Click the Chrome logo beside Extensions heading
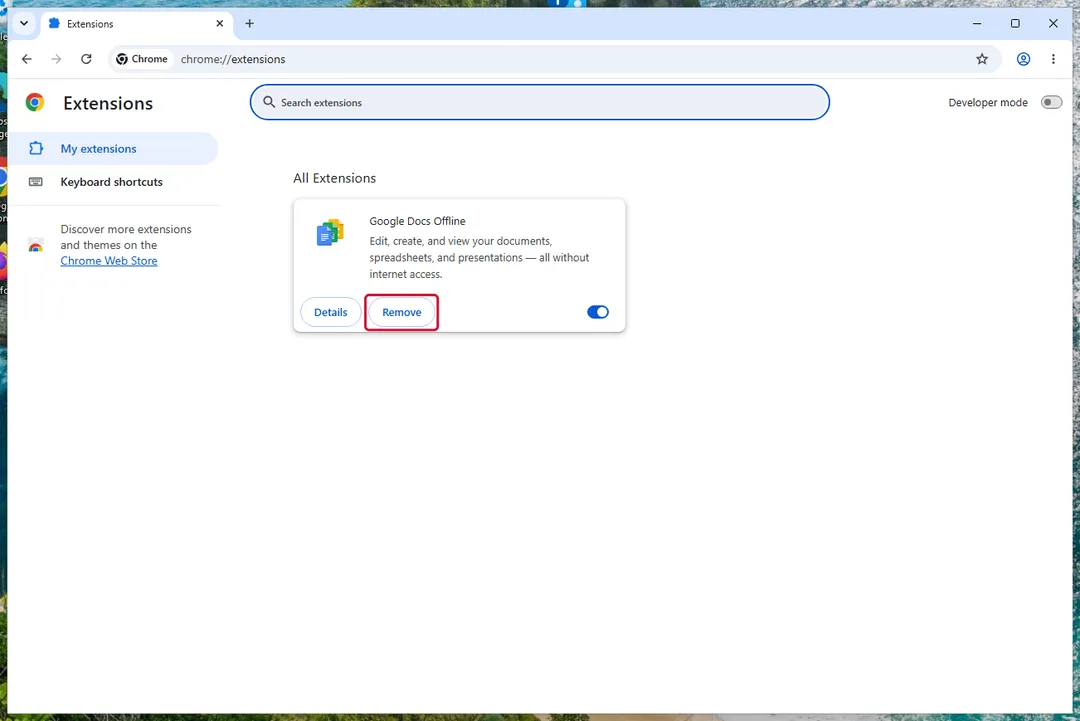Viewport: 1080px width, 721px height. [34, 103]
